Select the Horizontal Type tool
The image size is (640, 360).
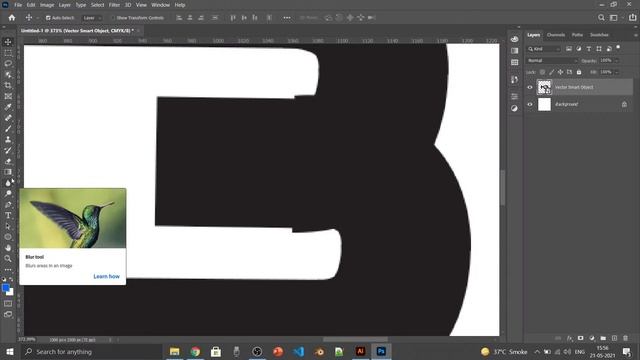8,215
